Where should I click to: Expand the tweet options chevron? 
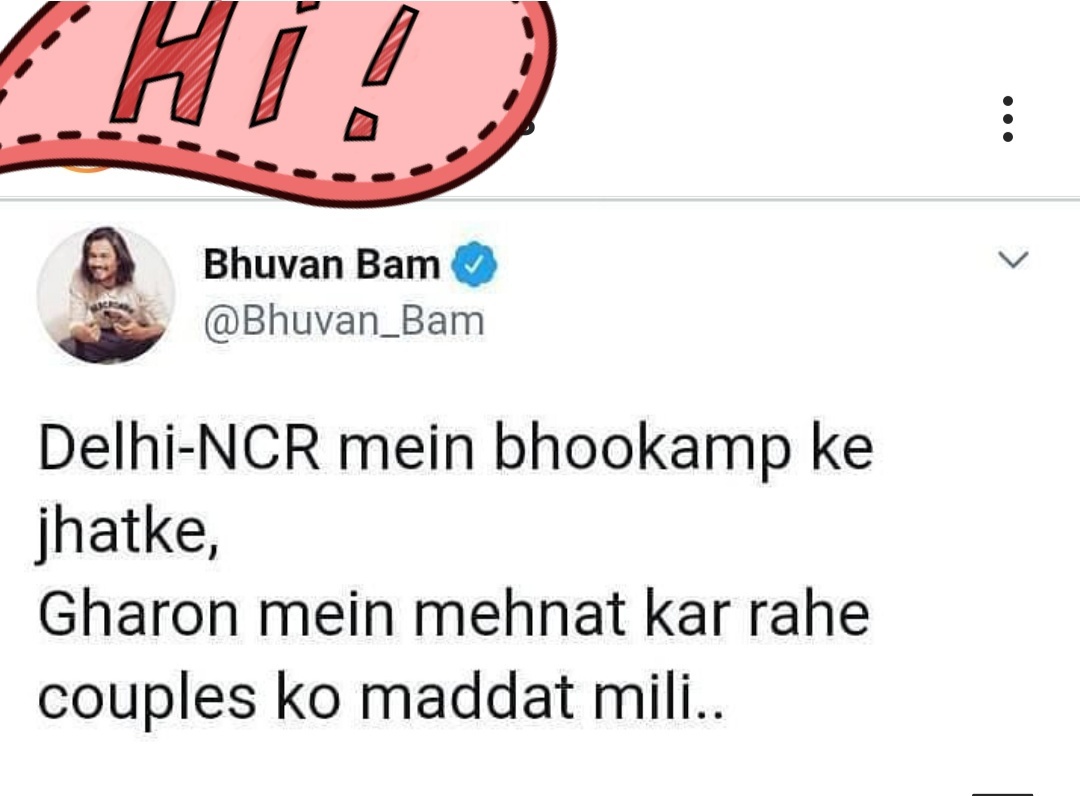tap(1013, 260)
